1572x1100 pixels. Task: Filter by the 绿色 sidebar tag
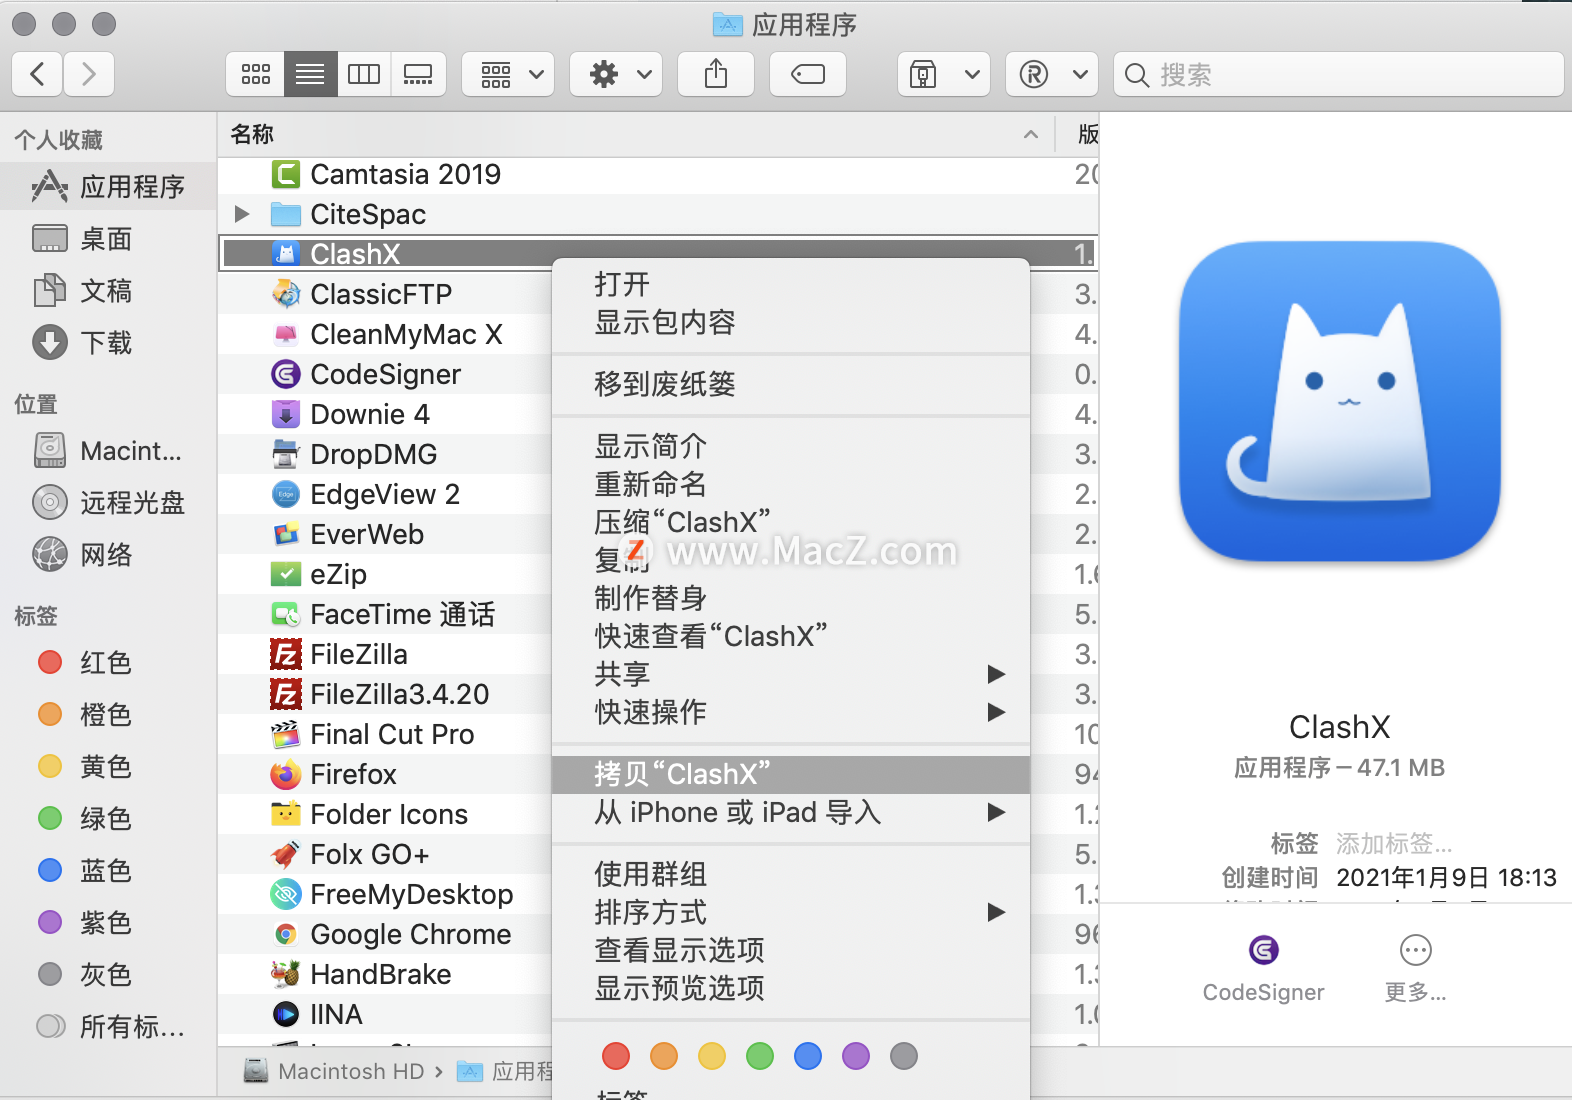coord(108,819)
